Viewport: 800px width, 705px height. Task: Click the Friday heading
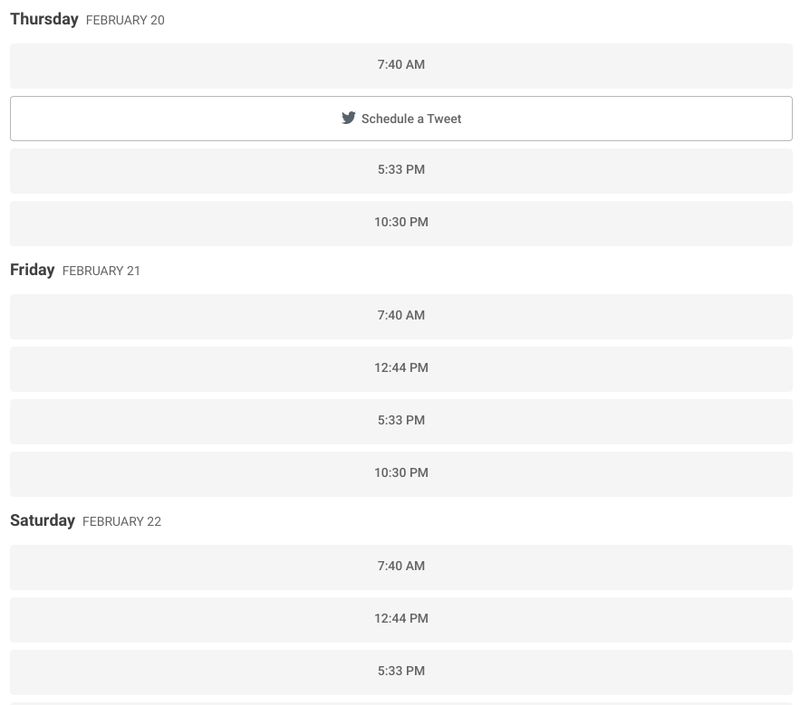32,270
